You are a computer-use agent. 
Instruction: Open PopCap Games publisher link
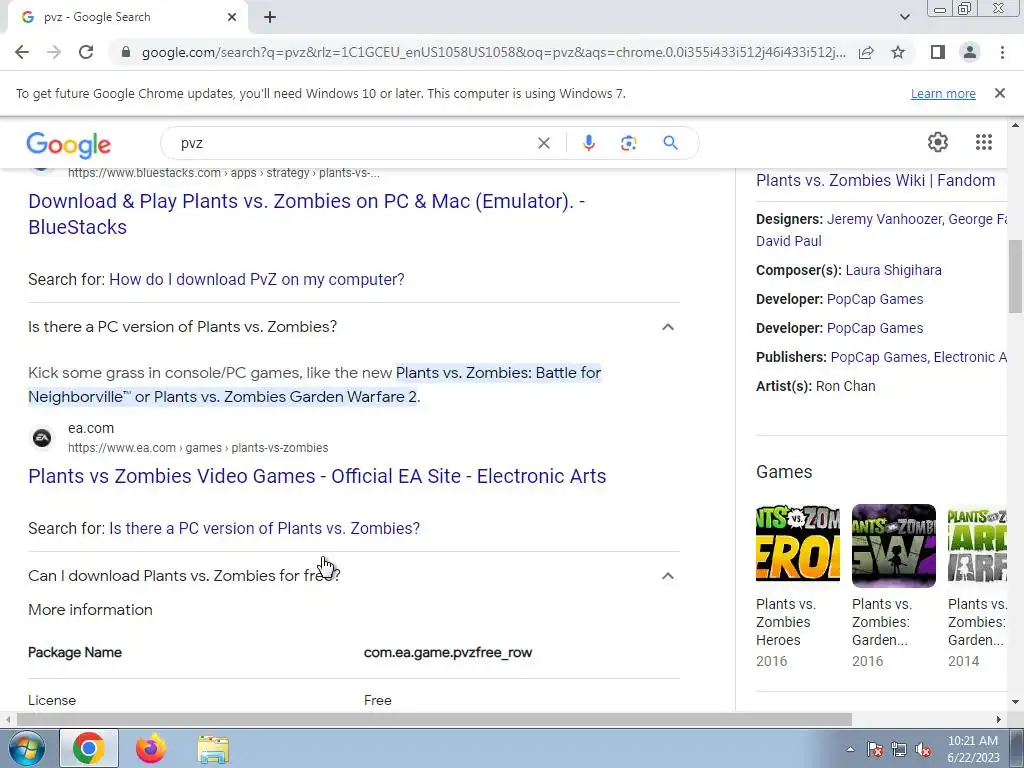coord(878,357)
